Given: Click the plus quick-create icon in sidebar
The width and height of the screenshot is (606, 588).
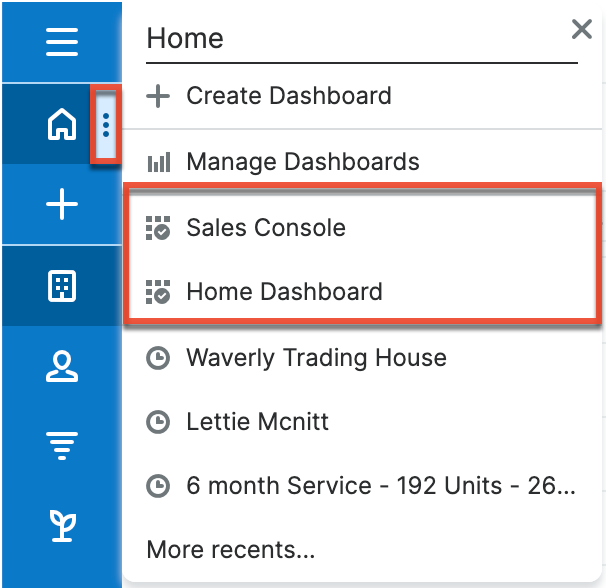Looking at the screenshot, I should click(61, 206).
